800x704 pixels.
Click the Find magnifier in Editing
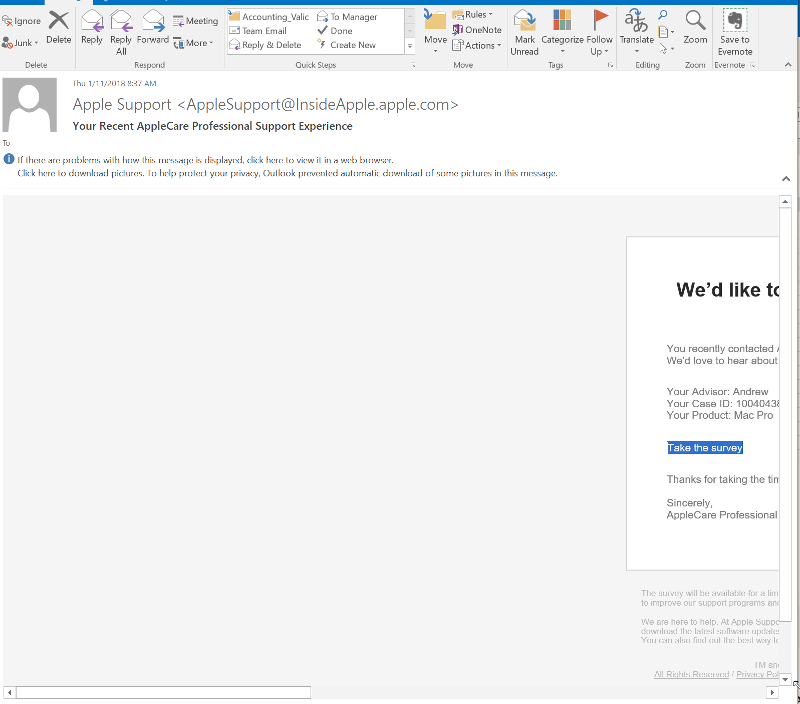662,15
